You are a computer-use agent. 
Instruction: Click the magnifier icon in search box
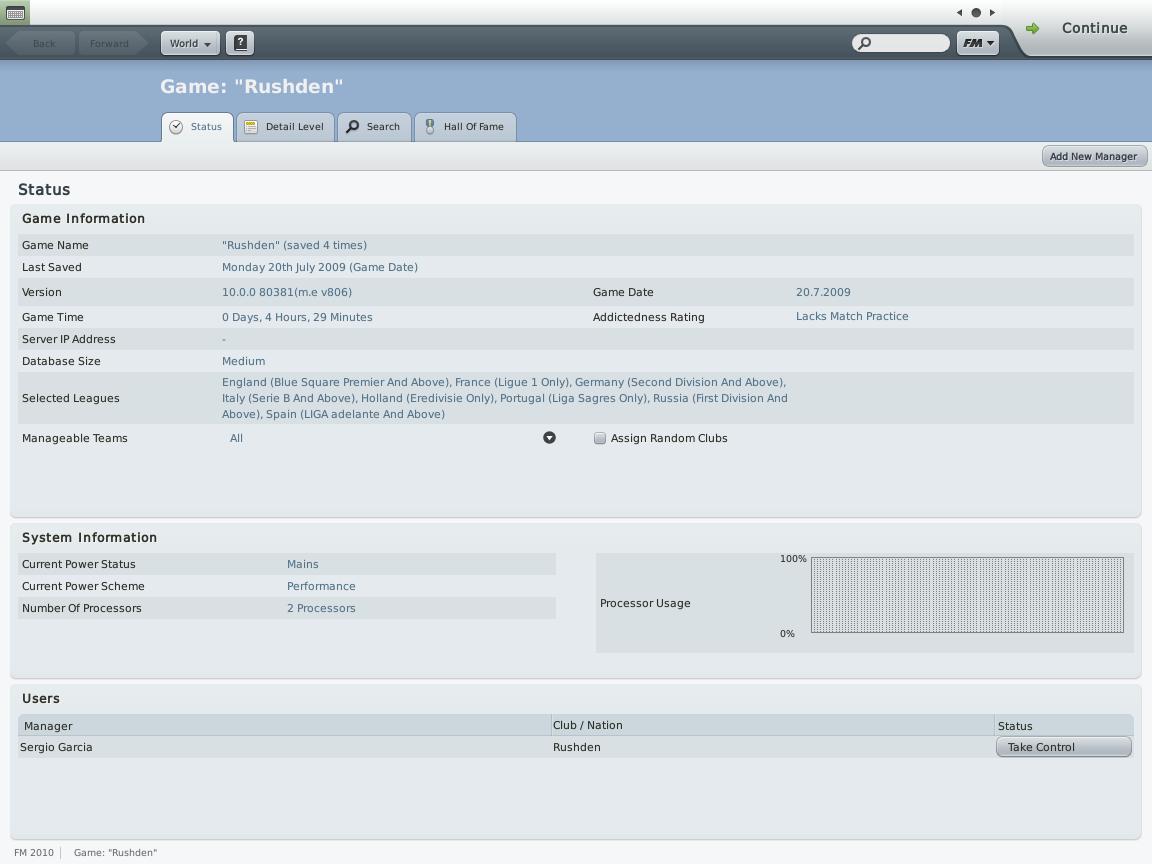tap(865, 43)
